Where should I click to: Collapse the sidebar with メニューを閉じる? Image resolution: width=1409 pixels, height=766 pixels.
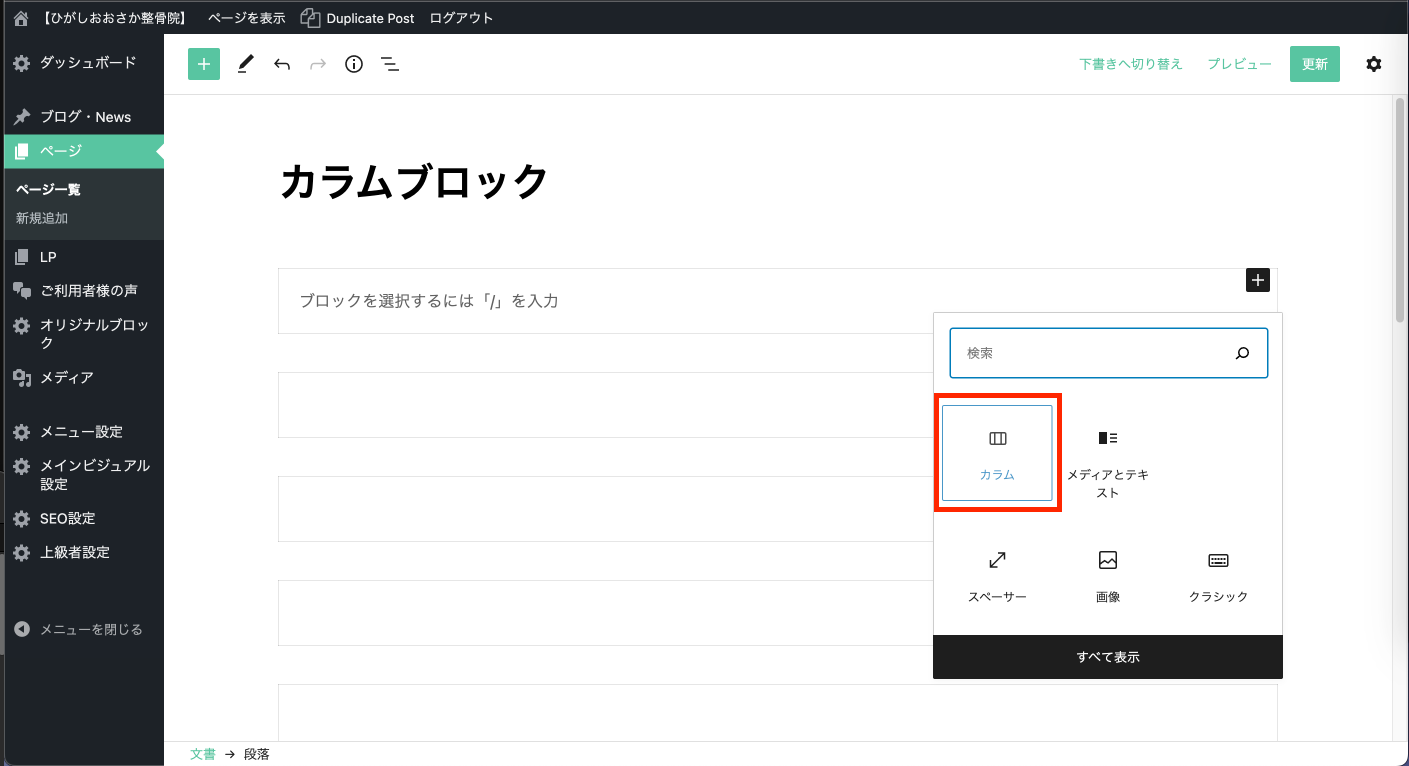(x=80, y=629)
